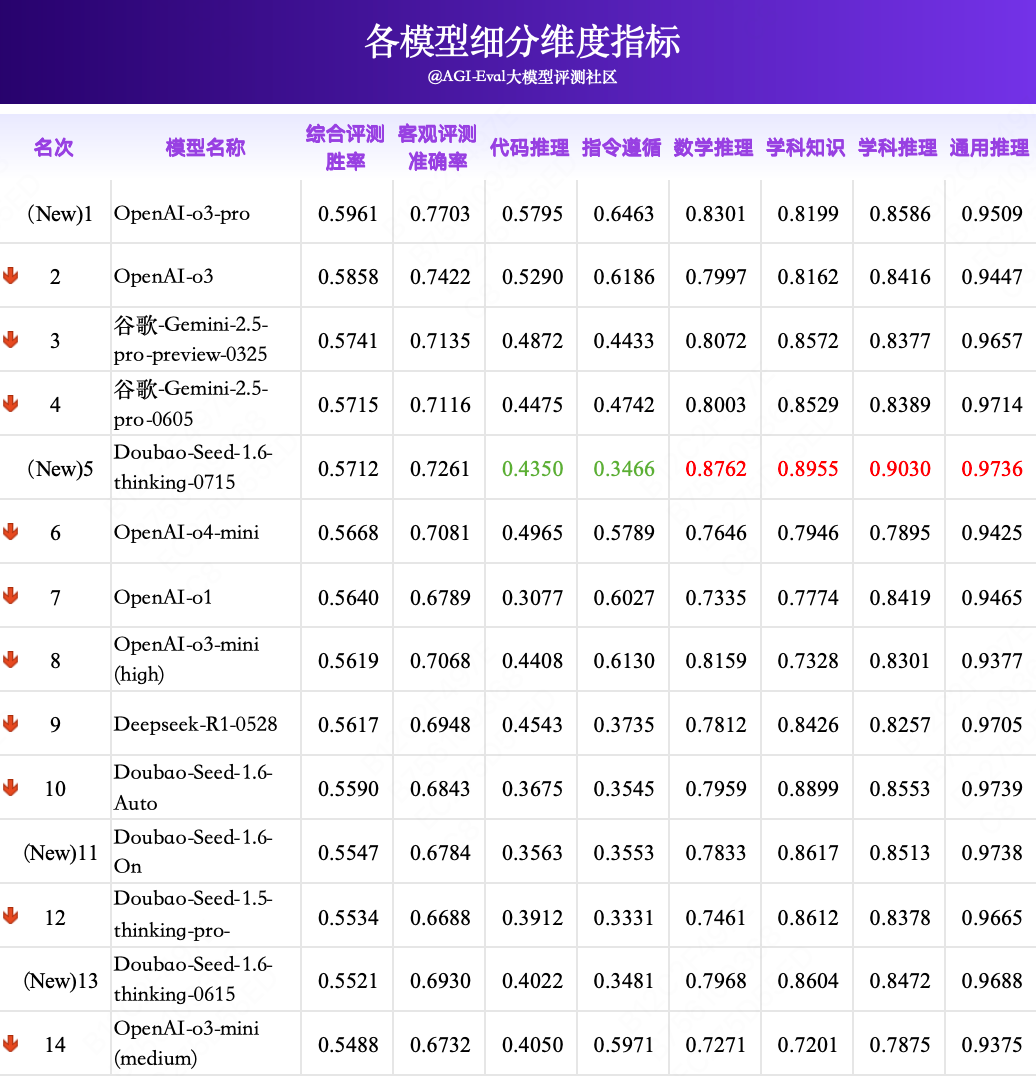Click red subject reasoning score 0.9030
1036x1076 pixels.
coord(900,469)
